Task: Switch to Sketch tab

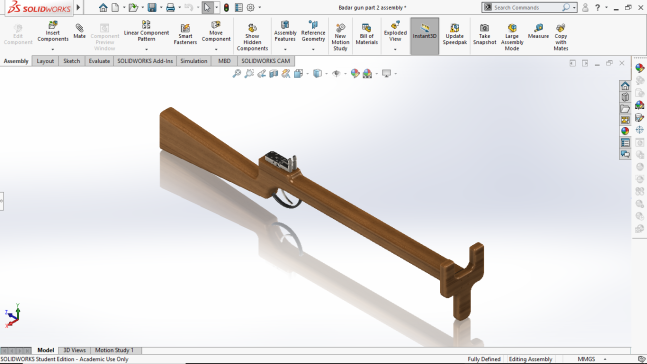Action: click(71, 61)
